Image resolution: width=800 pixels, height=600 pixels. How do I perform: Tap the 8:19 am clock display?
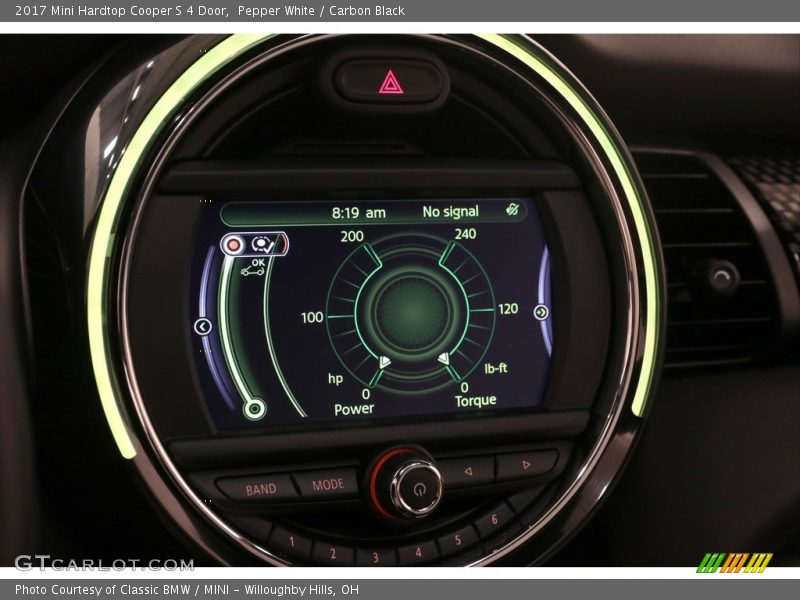[358, 213]
